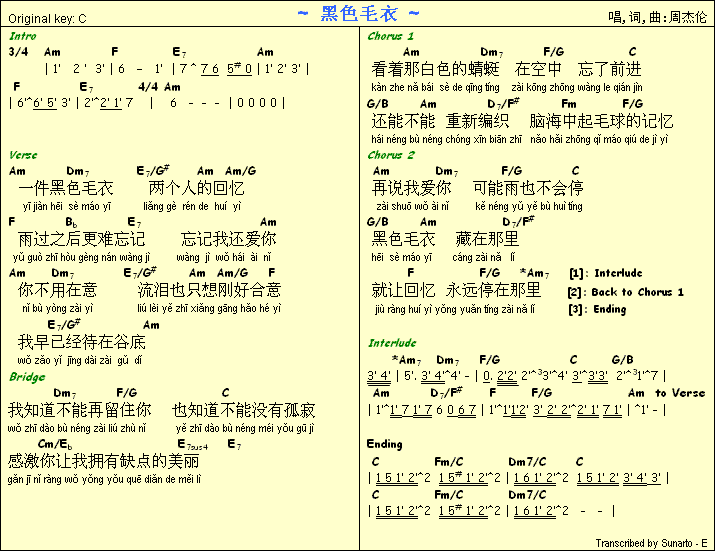Image resolution: width=715 pixels, height=551 pixels.
Task: Click the lyric '忘记我还爱你'
Action: [228, 239]
